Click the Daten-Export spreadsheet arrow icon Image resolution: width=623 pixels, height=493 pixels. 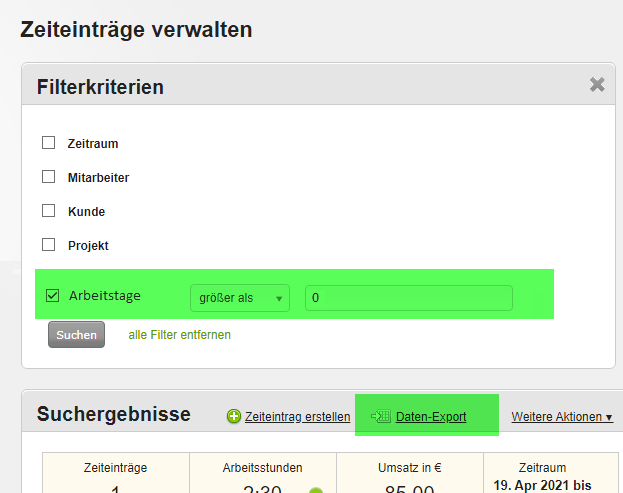[x=381, y=416]
